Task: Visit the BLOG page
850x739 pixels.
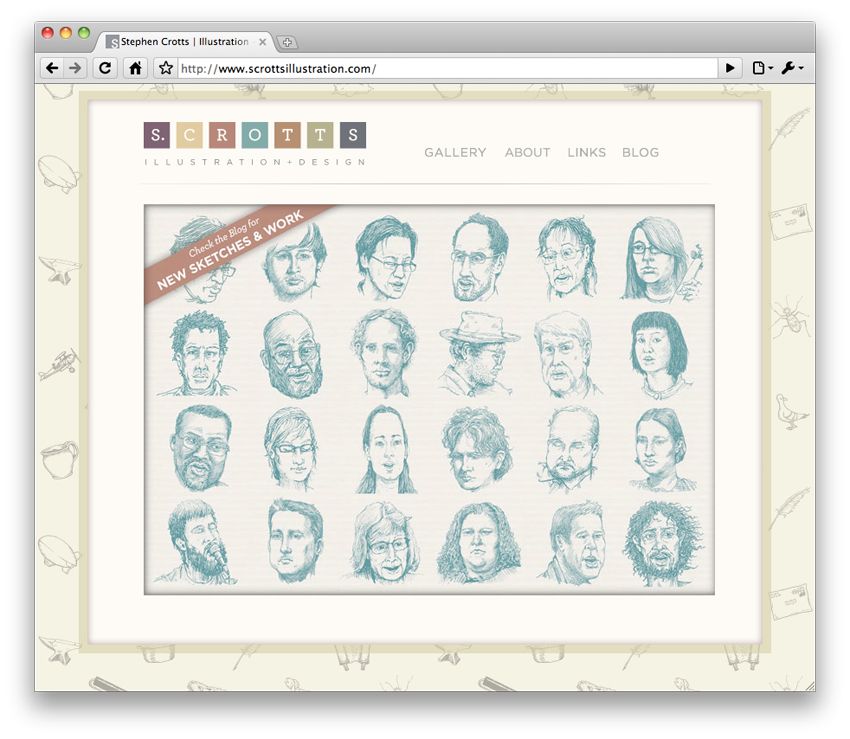Action: tap(640, 153)
